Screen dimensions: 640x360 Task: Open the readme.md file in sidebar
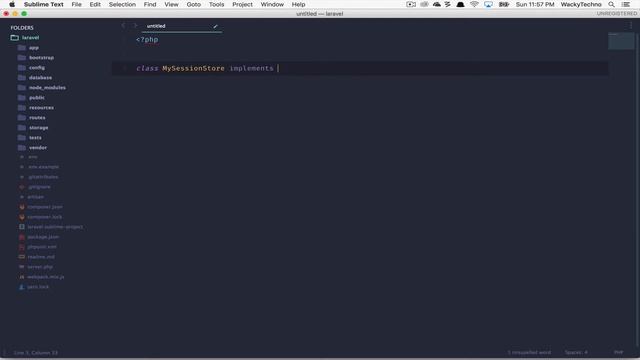point(41,257)
